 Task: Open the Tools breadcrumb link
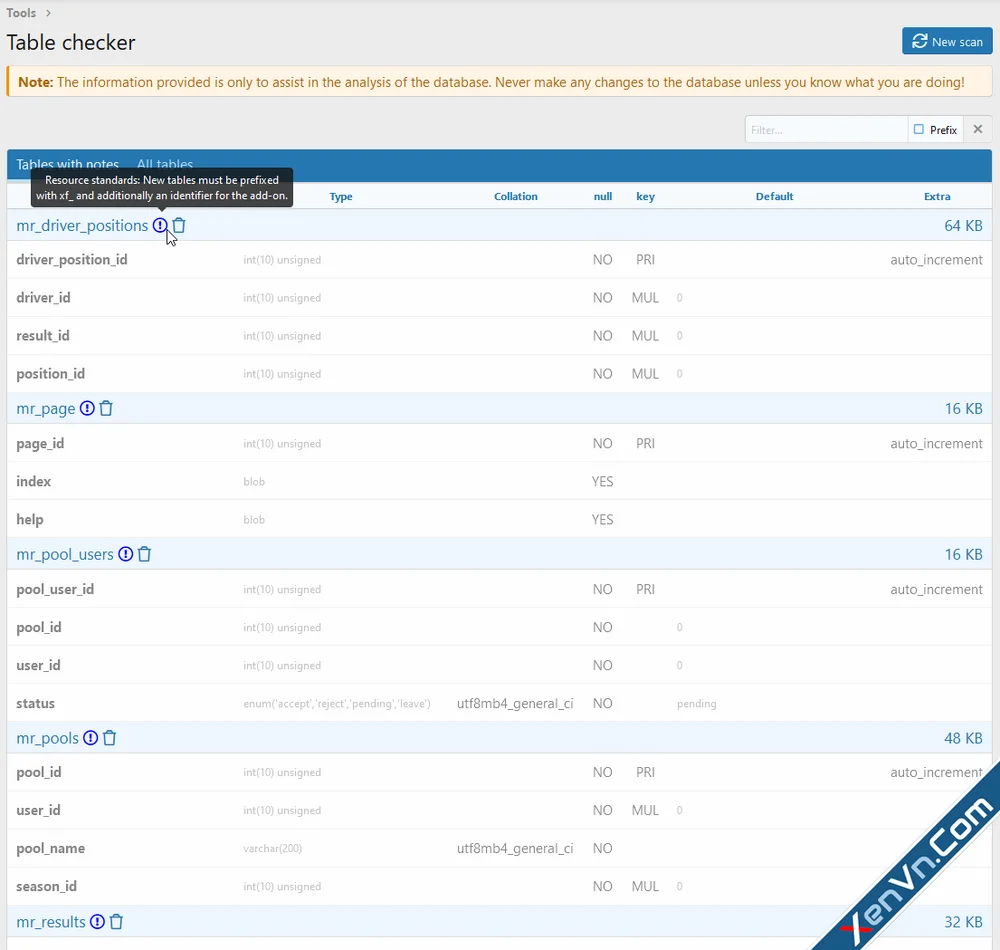21,13
